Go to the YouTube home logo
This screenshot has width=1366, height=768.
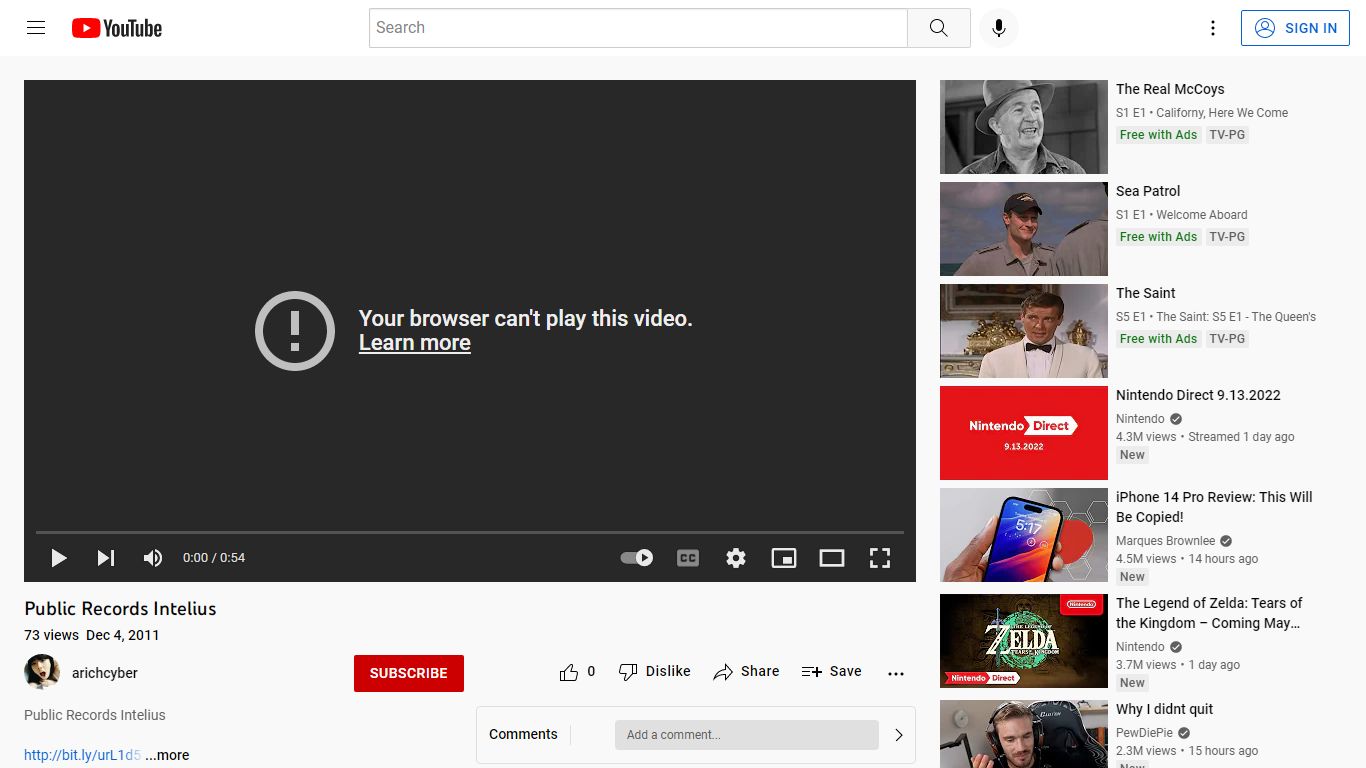click(x=117, y=28)
